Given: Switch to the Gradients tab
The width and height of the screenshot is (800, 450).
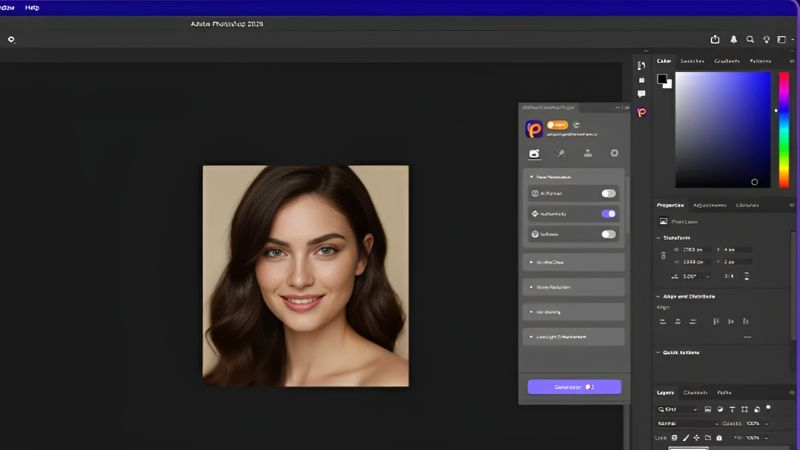Looking at the screenshot, I should (727, 61).
